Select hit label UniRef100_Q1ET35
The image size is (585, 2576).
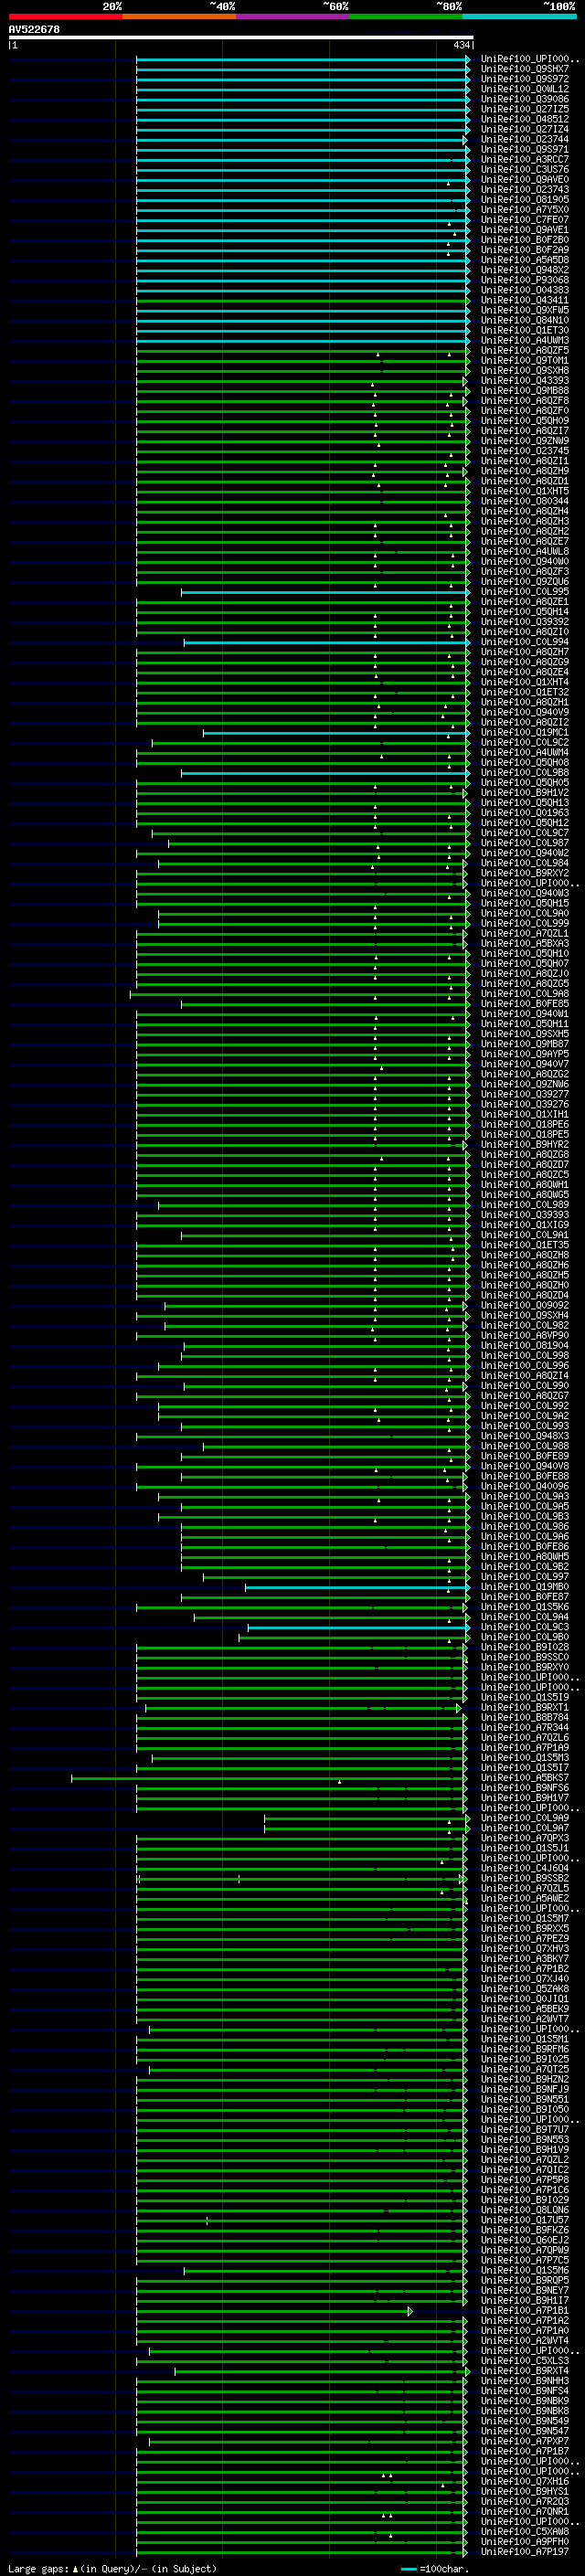point(525,1246)
